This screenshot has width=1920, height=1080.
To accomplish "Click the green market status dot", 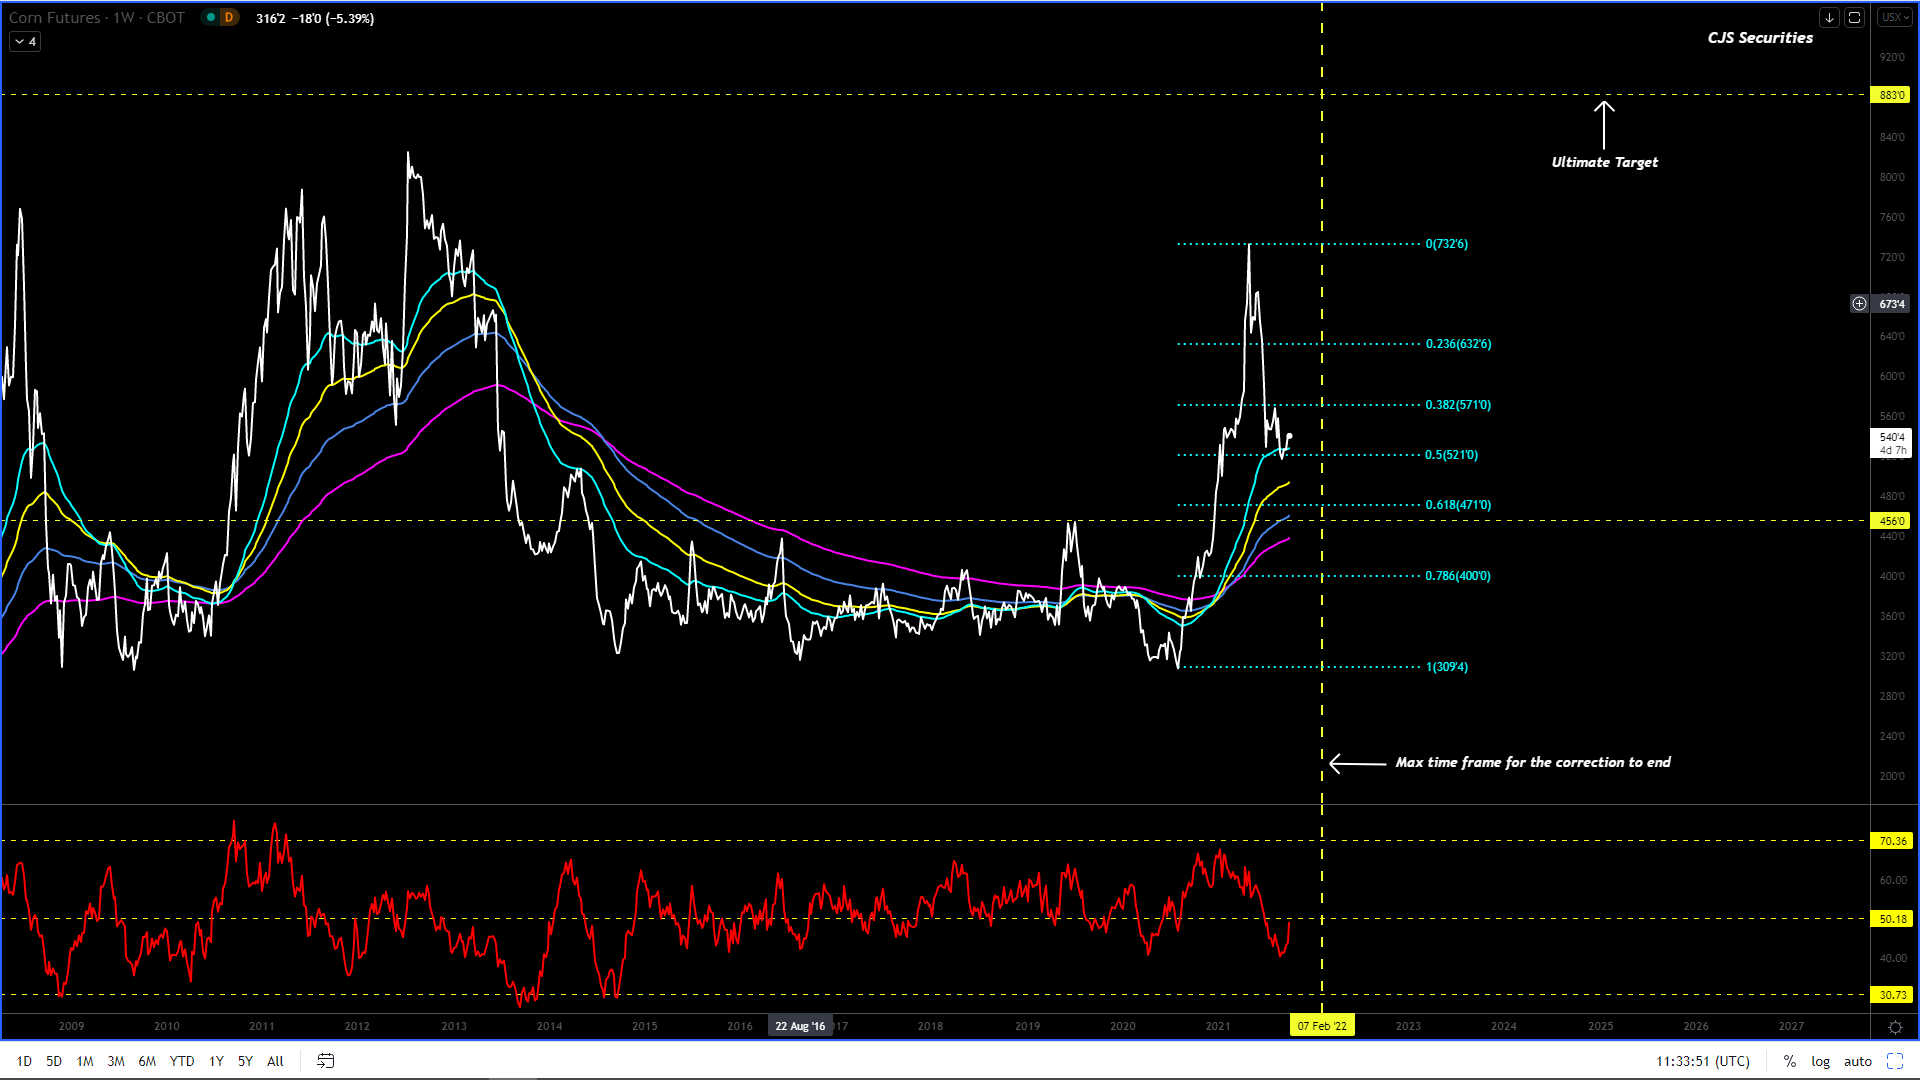I will [x=211, y=18].
